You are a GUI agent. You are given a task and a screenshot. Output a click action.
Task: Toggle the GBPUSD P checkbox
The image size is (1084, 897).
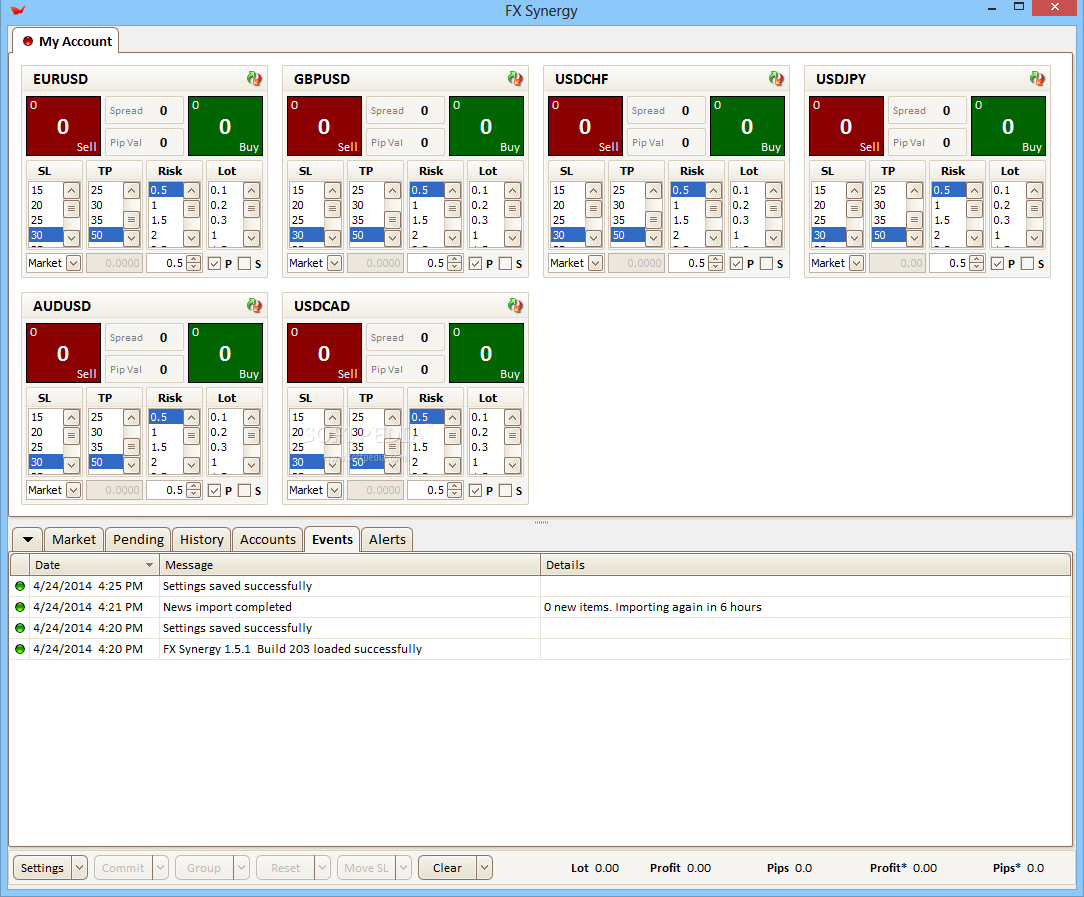476,263
